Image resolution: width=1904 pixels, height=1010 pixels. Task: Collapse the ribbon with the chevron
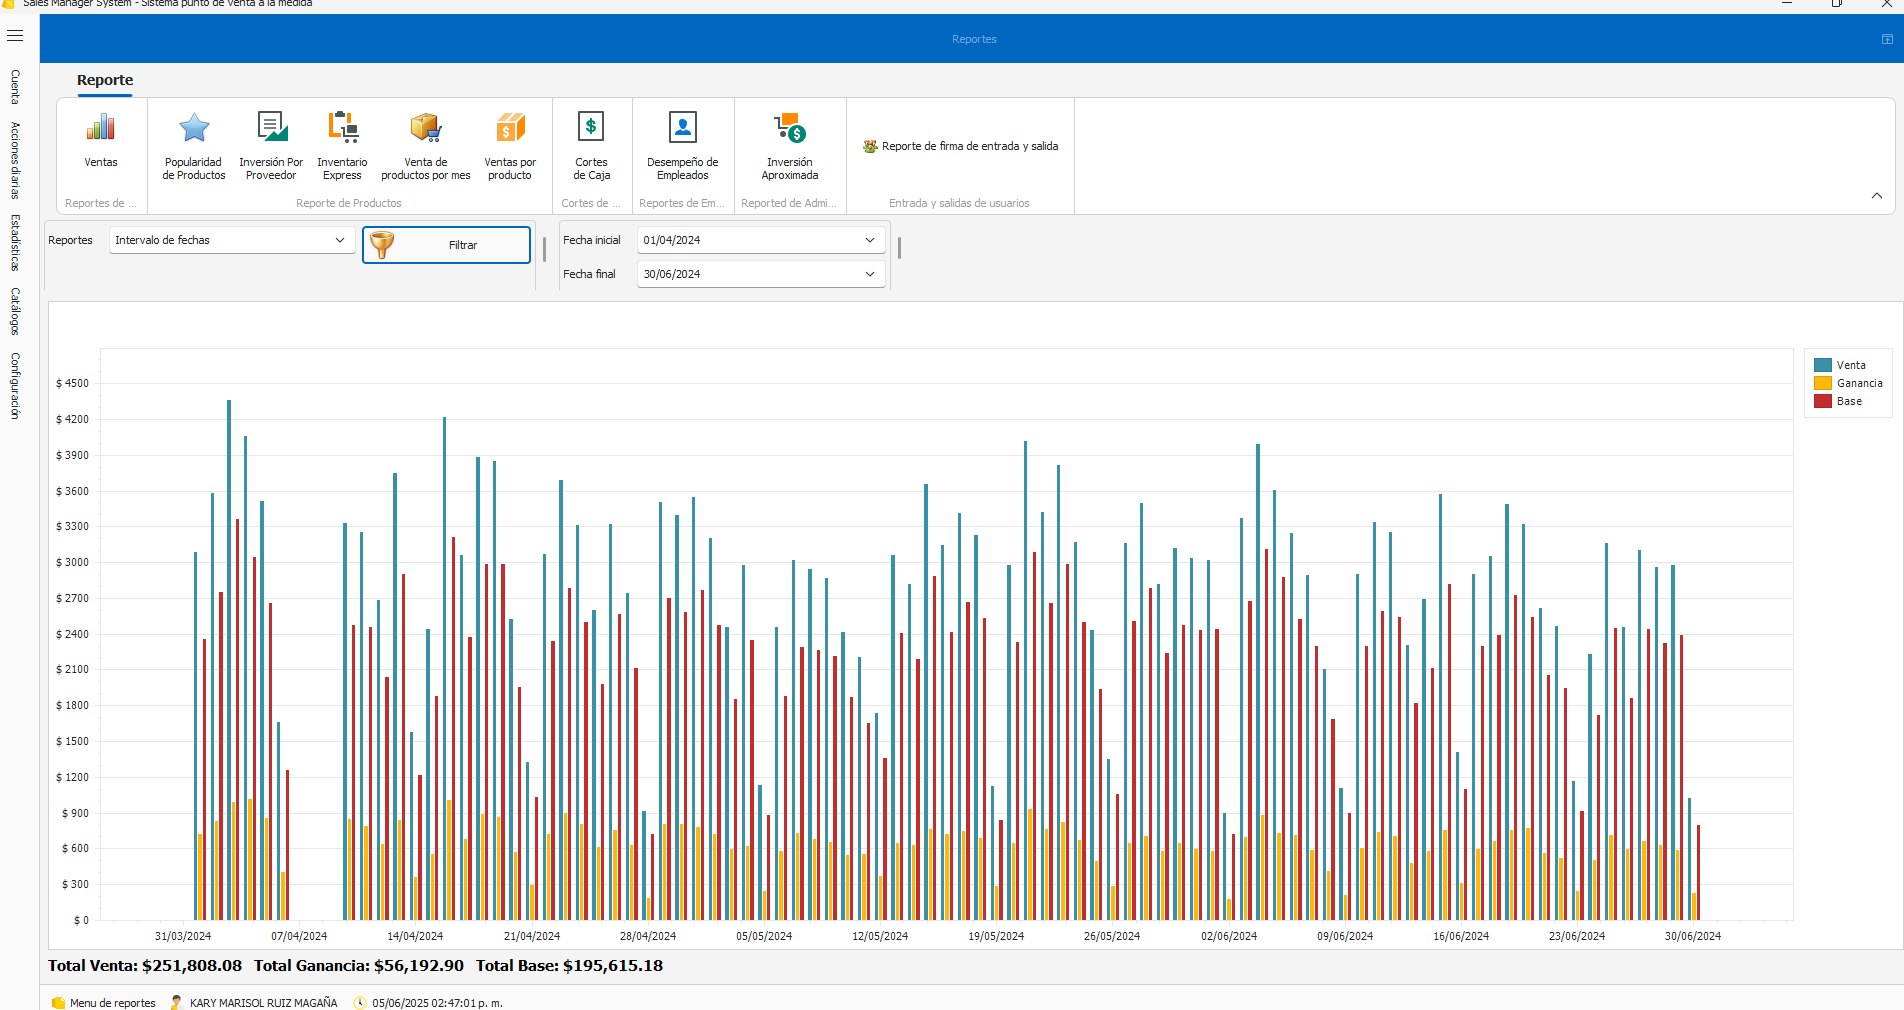1877,196
